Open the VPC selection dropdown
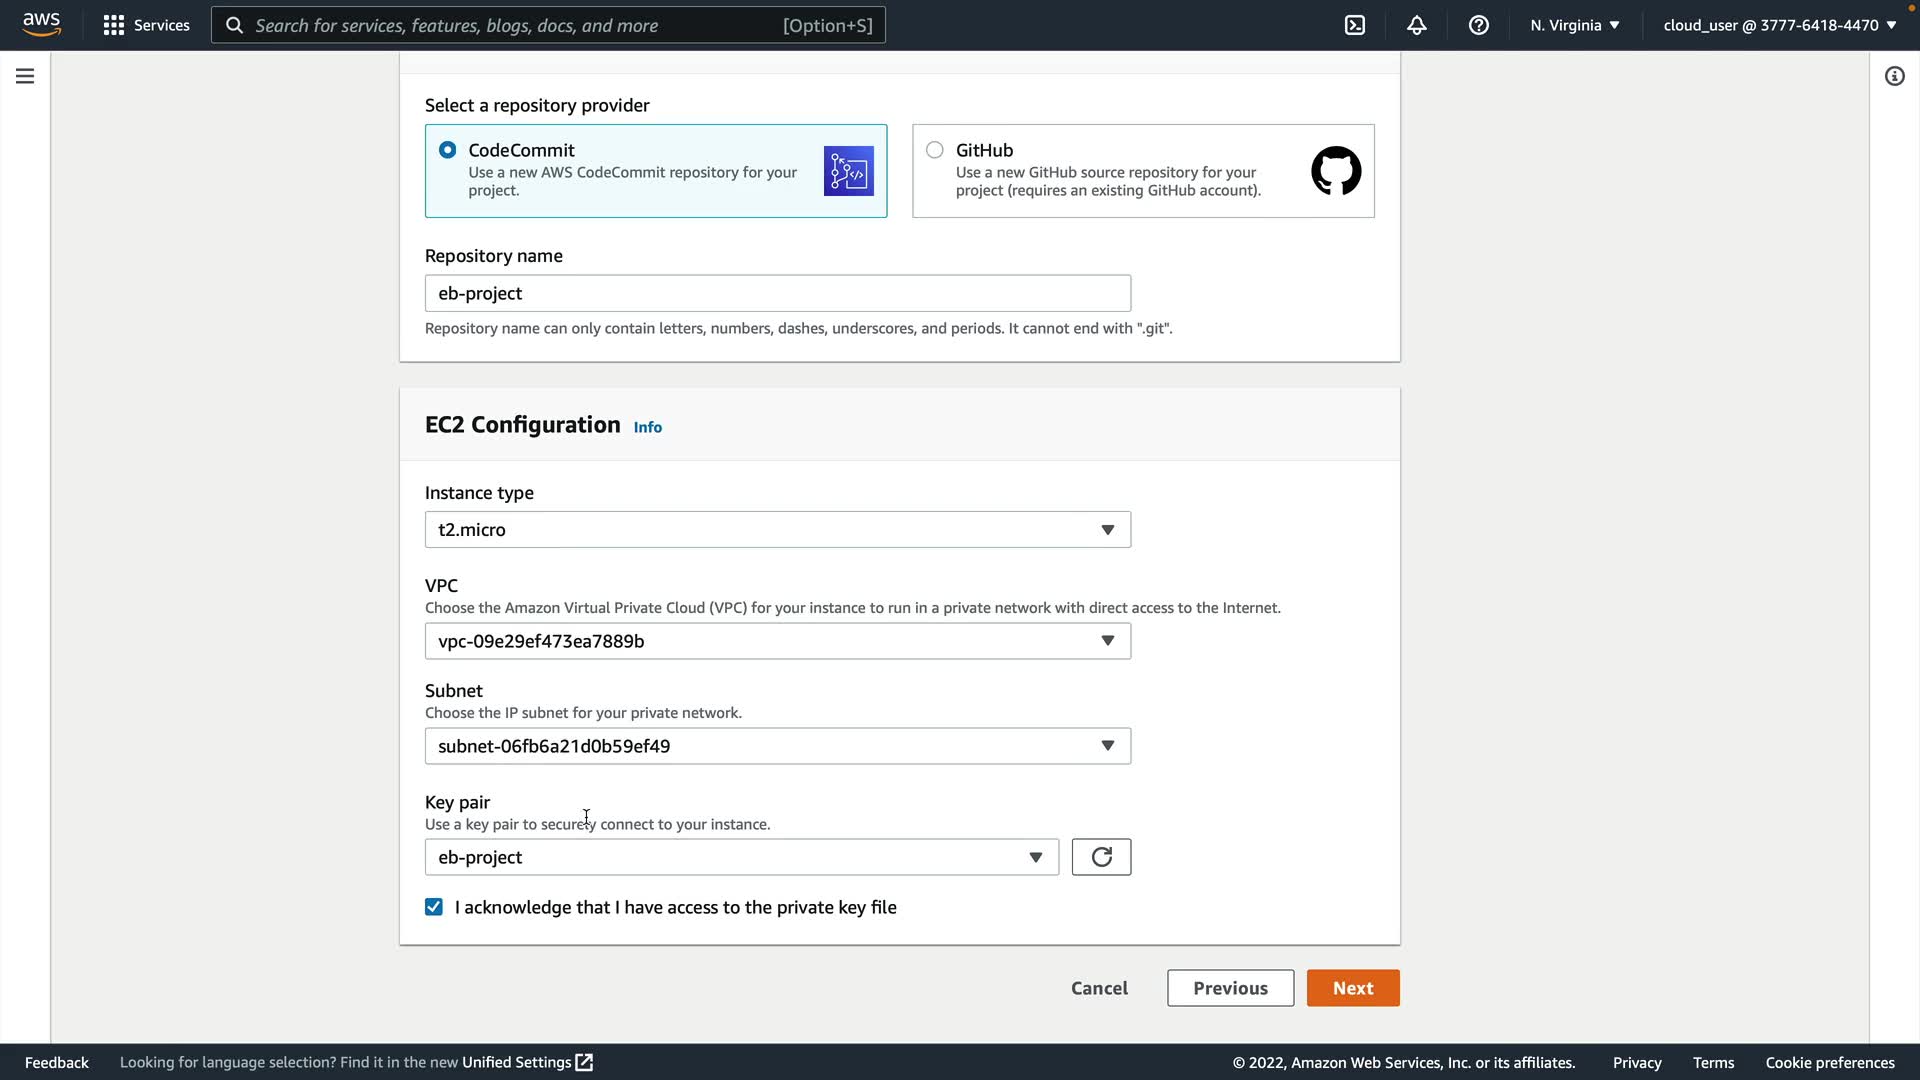Screen dimensions: 1920x1080 (x=777, y=641)
